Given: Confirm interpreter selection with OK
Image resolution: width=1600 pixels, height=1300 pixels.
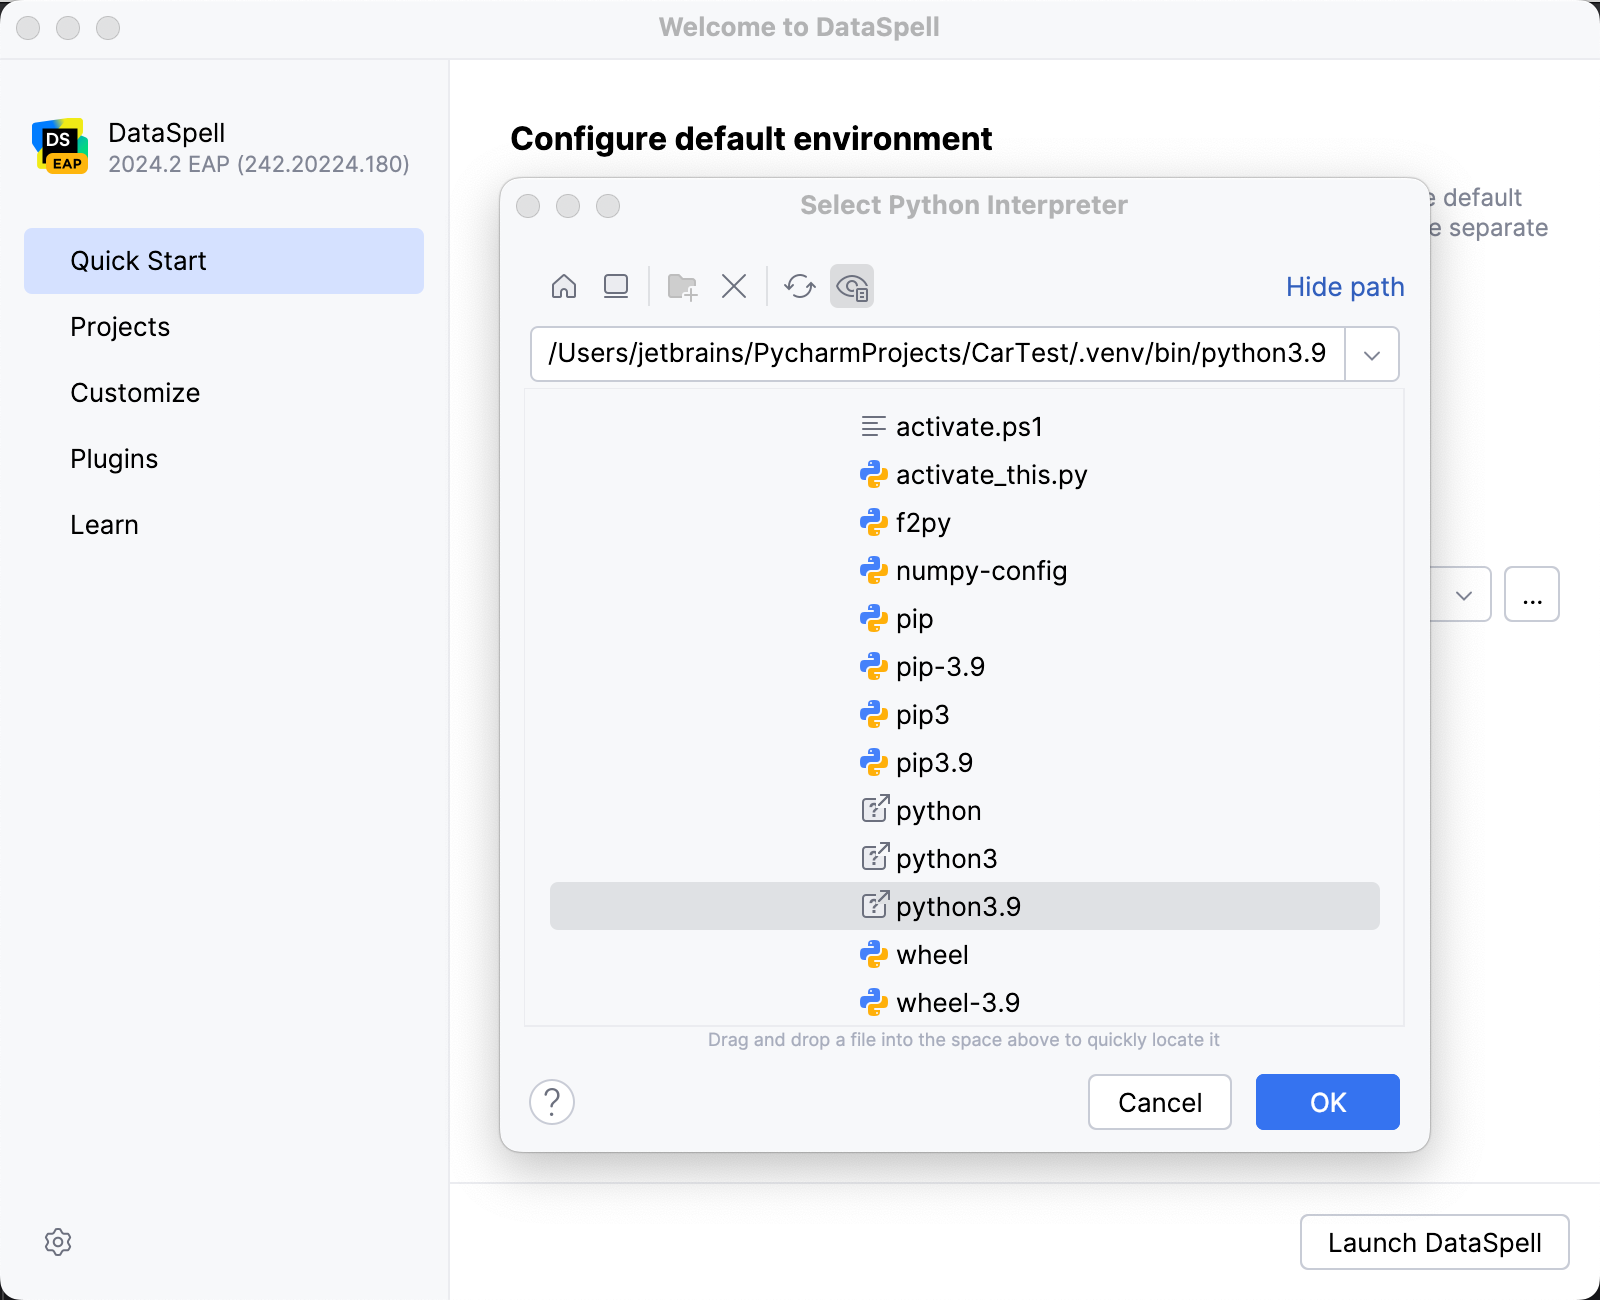Looking at the screenshot, I should 1327,1102.
